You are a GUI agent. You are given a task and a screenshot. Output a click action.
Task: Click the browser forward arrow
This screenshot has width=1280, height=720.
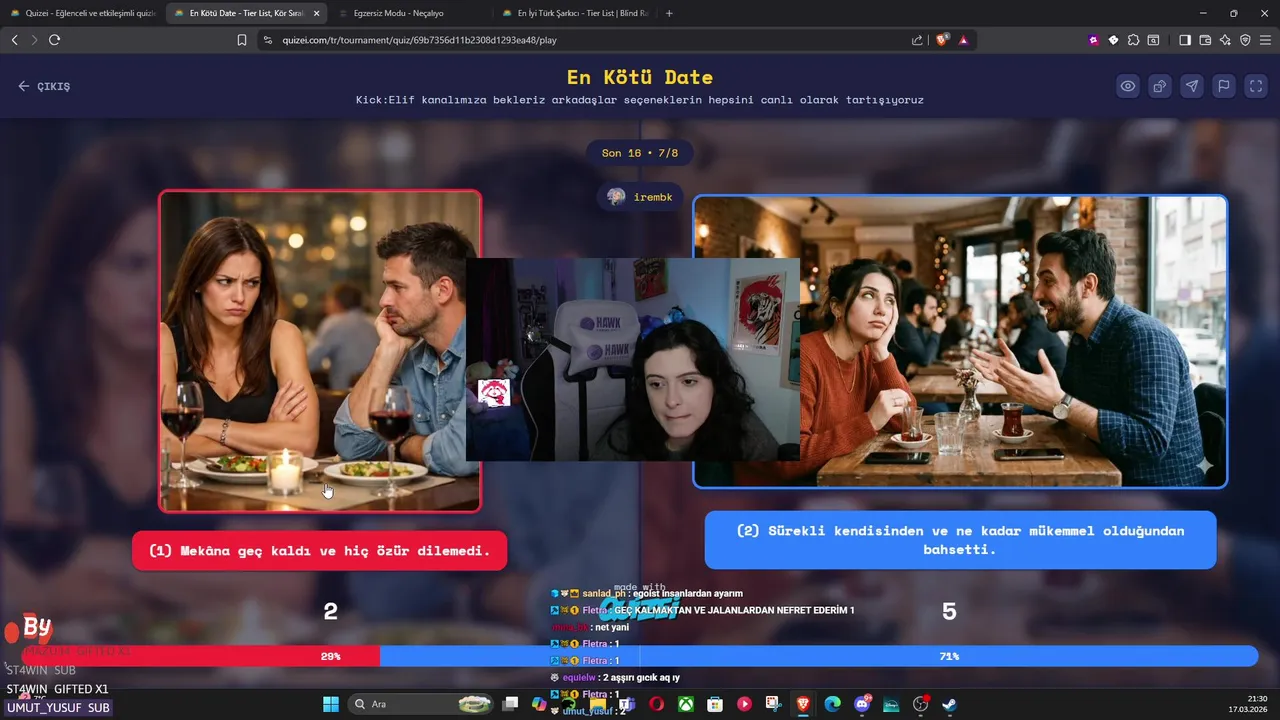(x=34, y=40)
